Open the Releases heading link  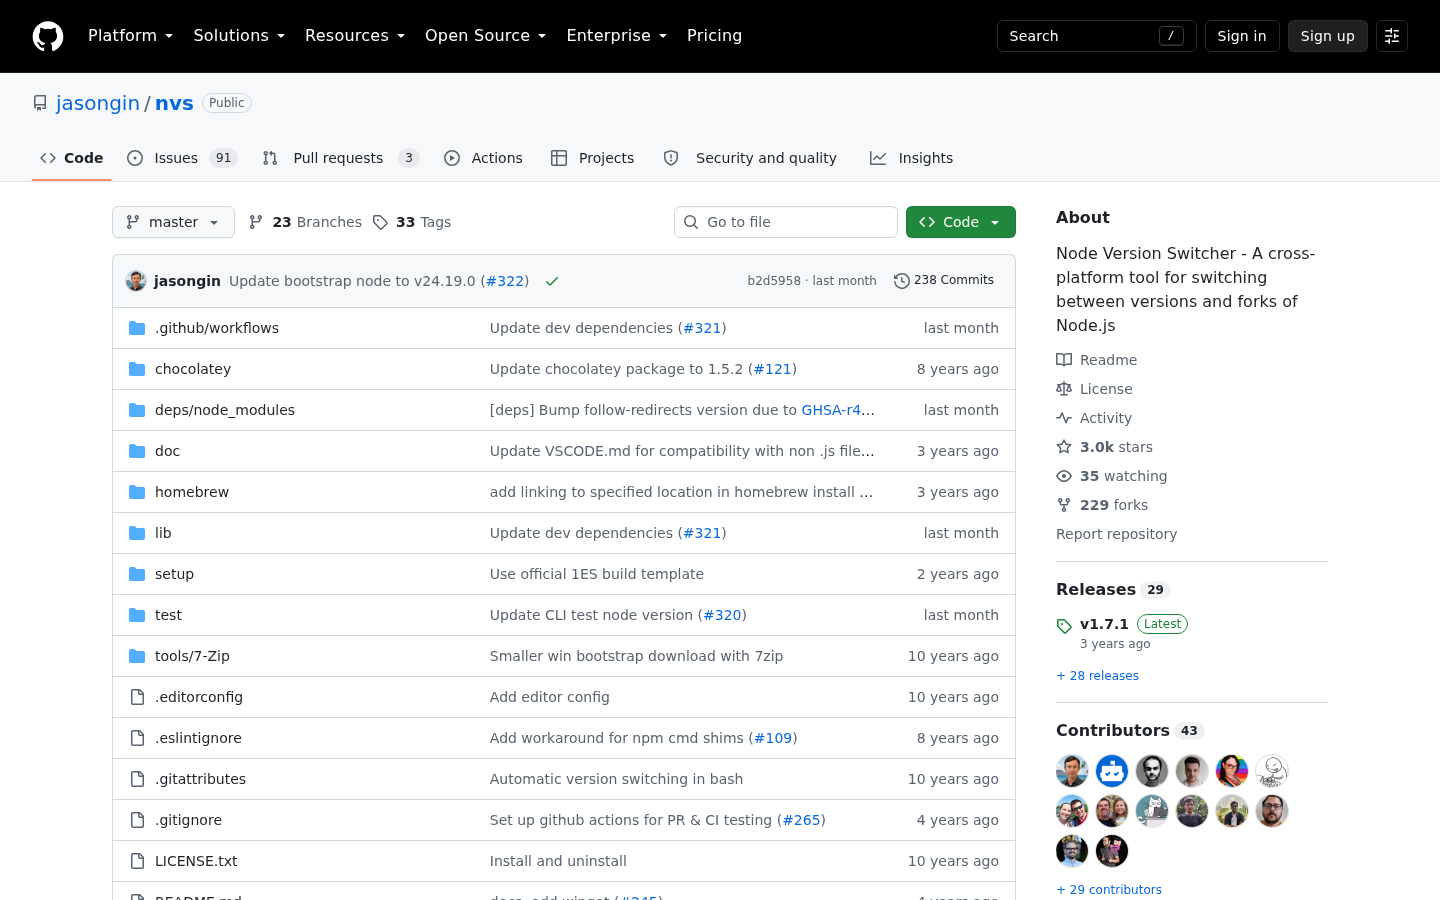[x=1096, y=590]
